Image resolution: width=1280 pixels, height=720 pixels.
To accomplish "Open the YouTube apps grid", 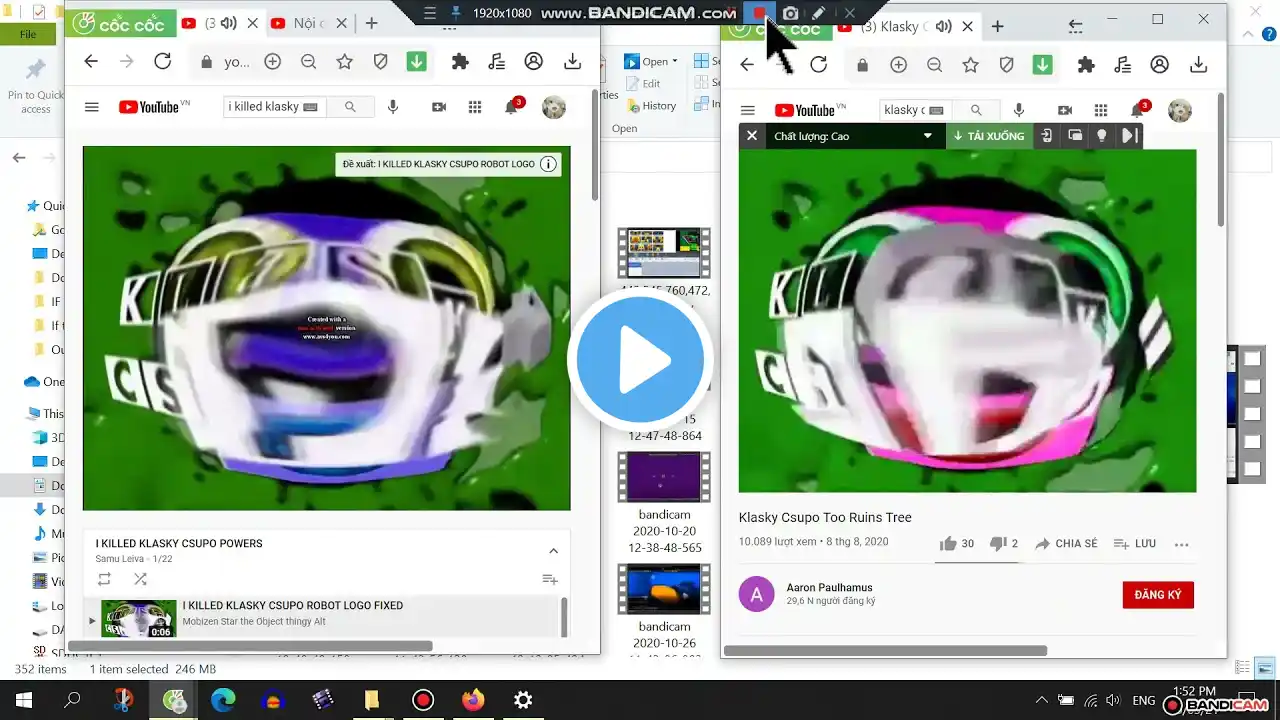I will [x=475, y=106].
